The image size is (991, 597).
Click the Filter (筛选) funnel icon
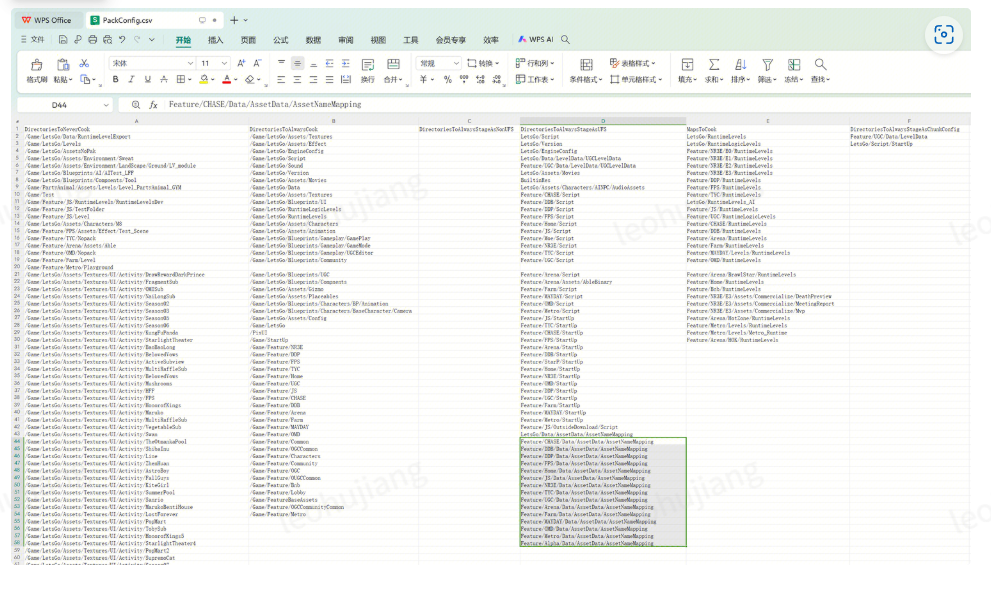pos(767,64)
